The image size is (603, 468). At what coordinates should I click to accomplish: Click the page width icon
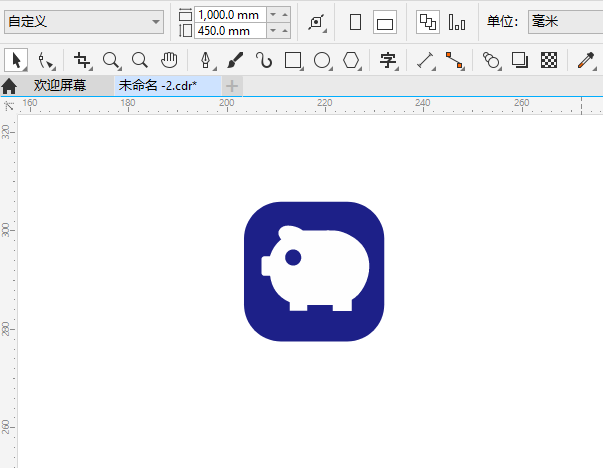(185, 15)
